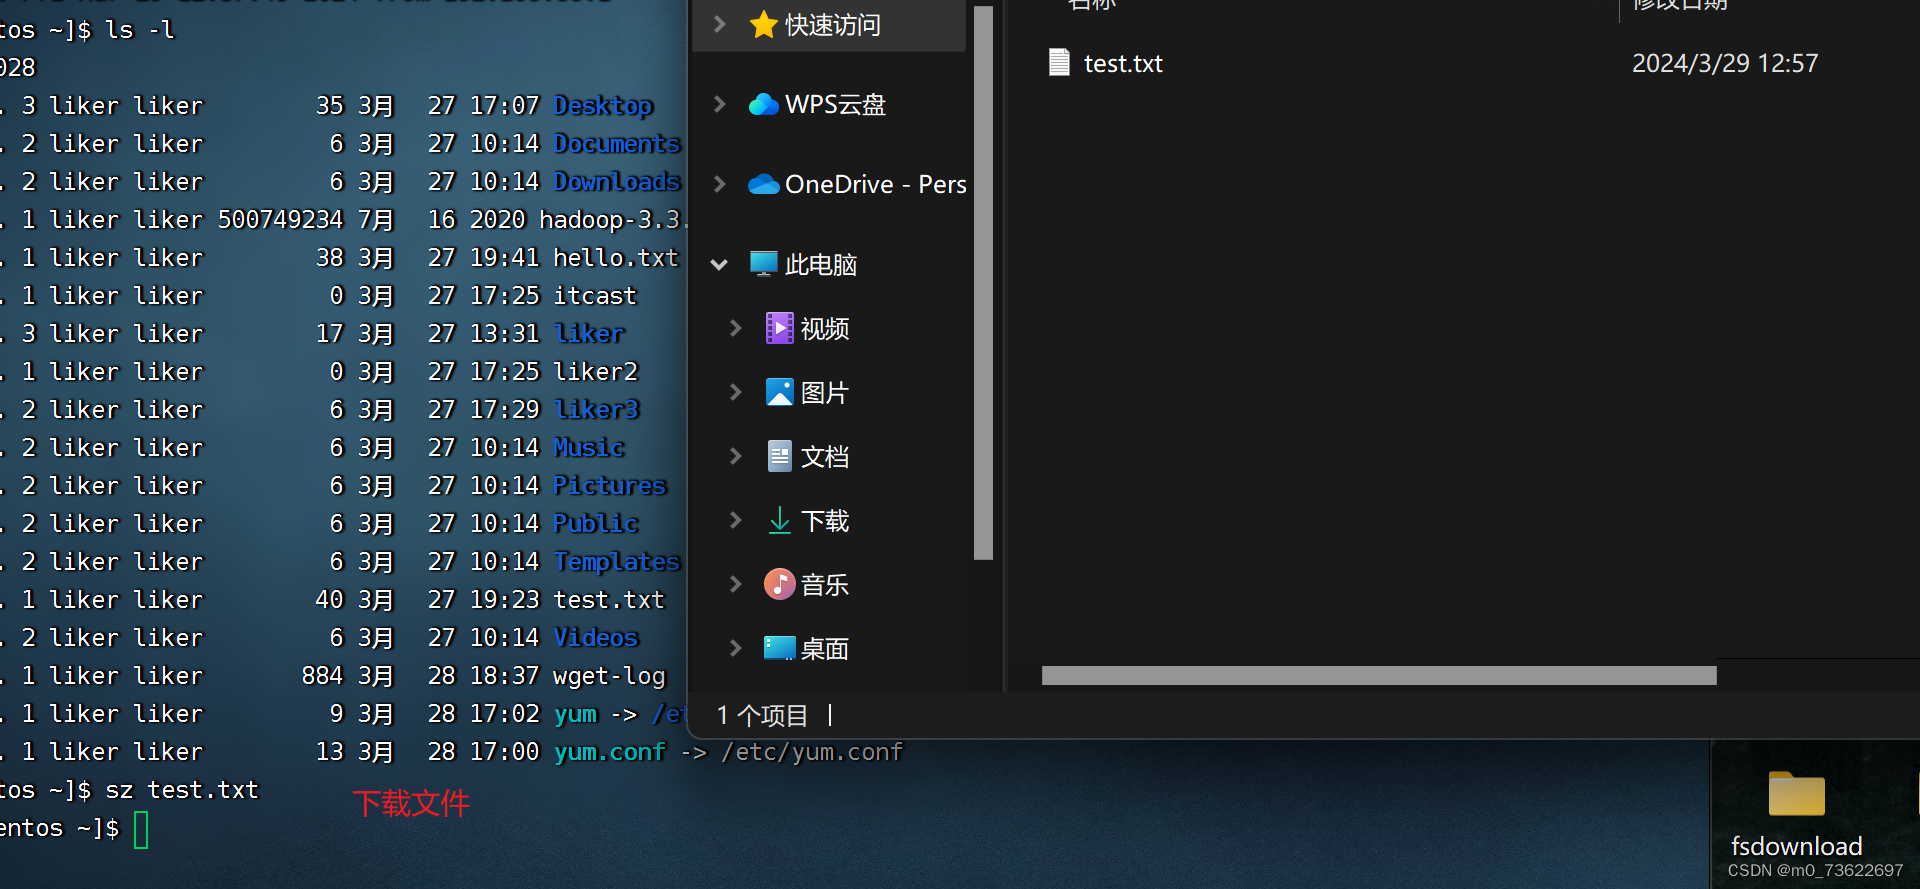Viewport: 1920px width, 889px height.
Task: Select the test.txt file name
Action: 1123,63
